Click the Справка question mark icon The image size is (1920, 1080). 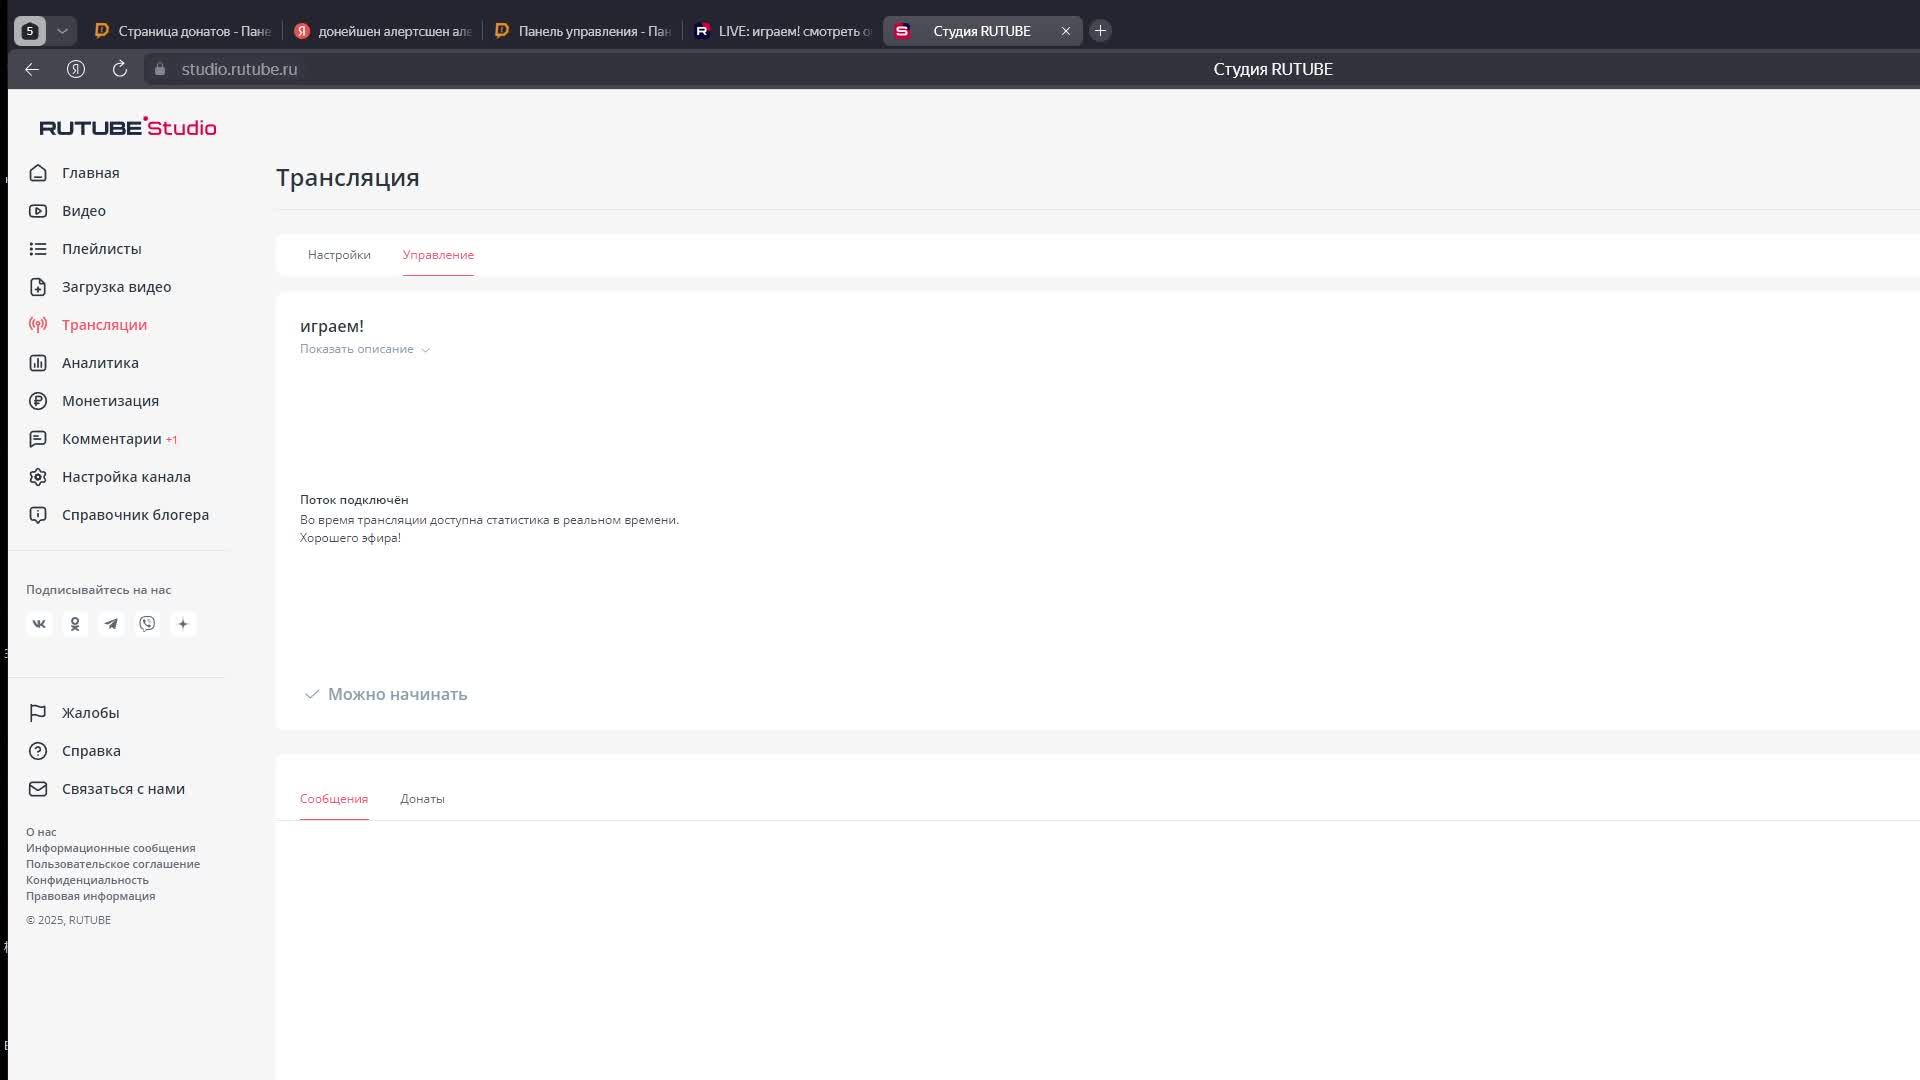tap(38, 751)
